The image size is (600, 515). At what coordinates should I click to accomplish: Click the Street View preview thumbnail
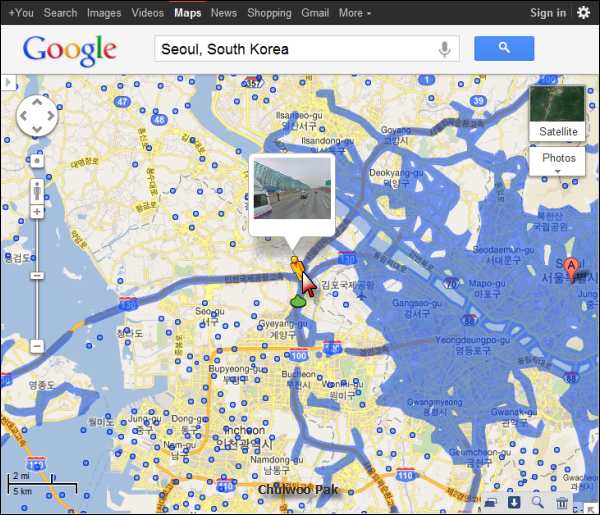(x=292, y=189)
